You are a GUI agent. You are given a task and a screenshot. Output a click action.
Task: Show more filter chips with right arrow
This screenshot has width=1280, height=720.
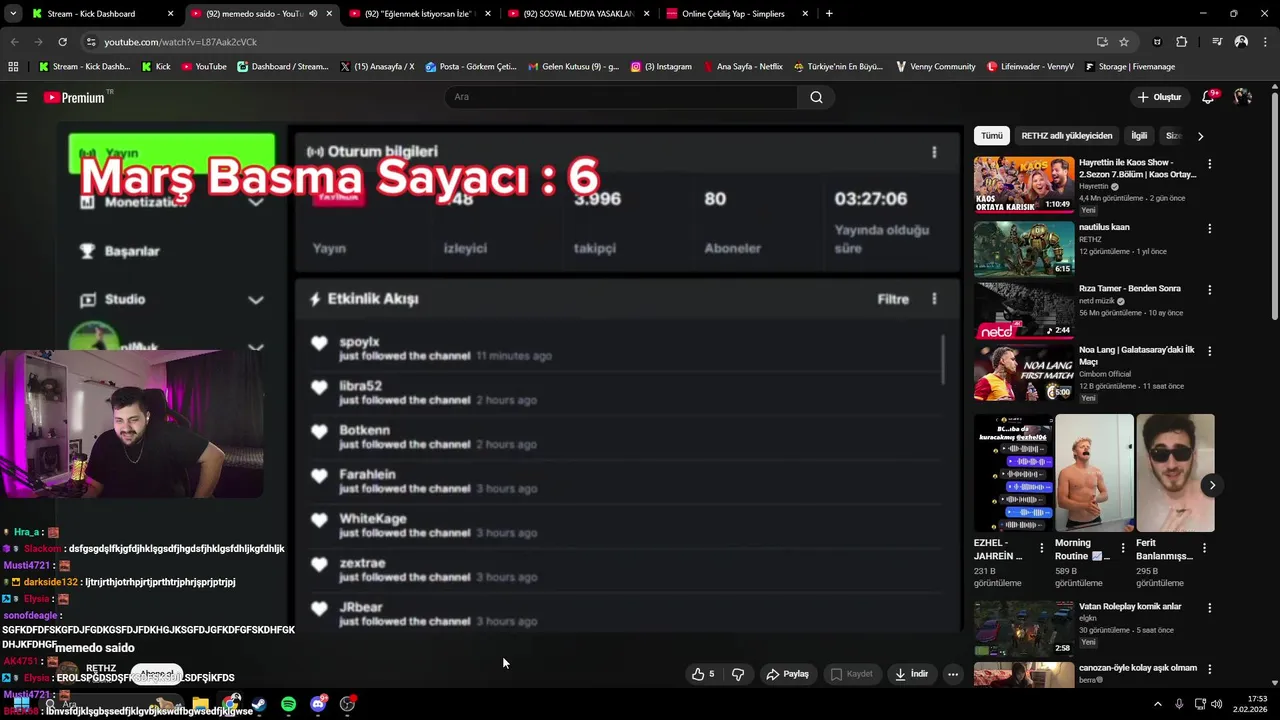coord(1200,136)
